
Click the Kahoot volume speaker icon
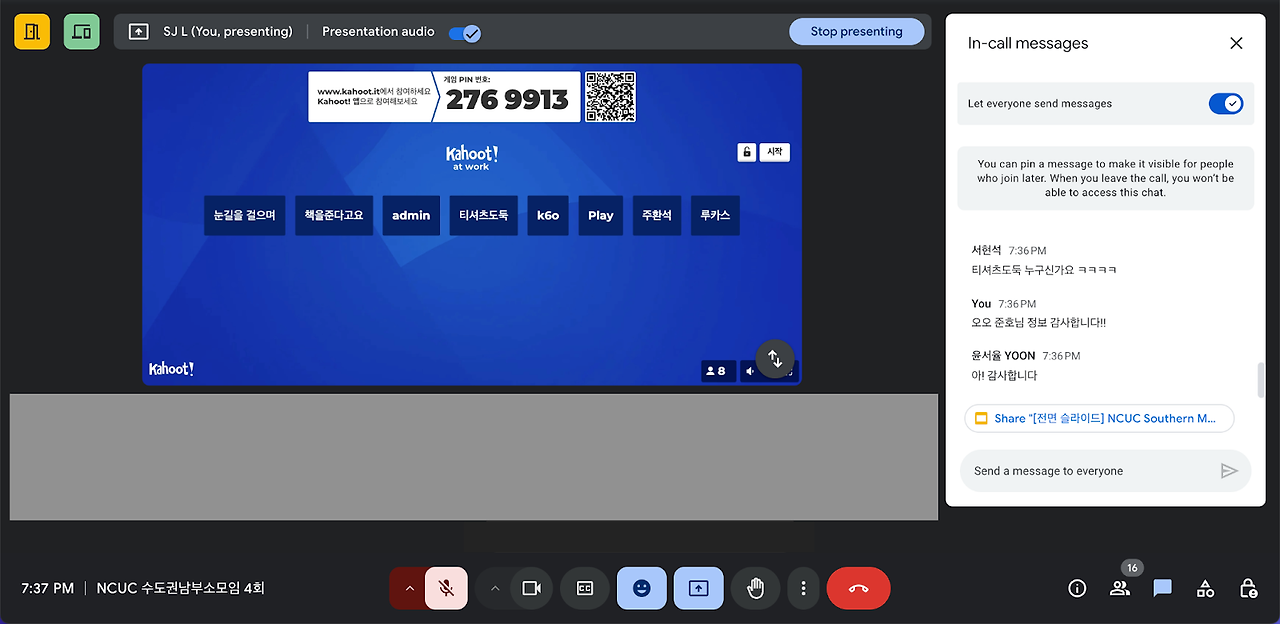point(750,370)
